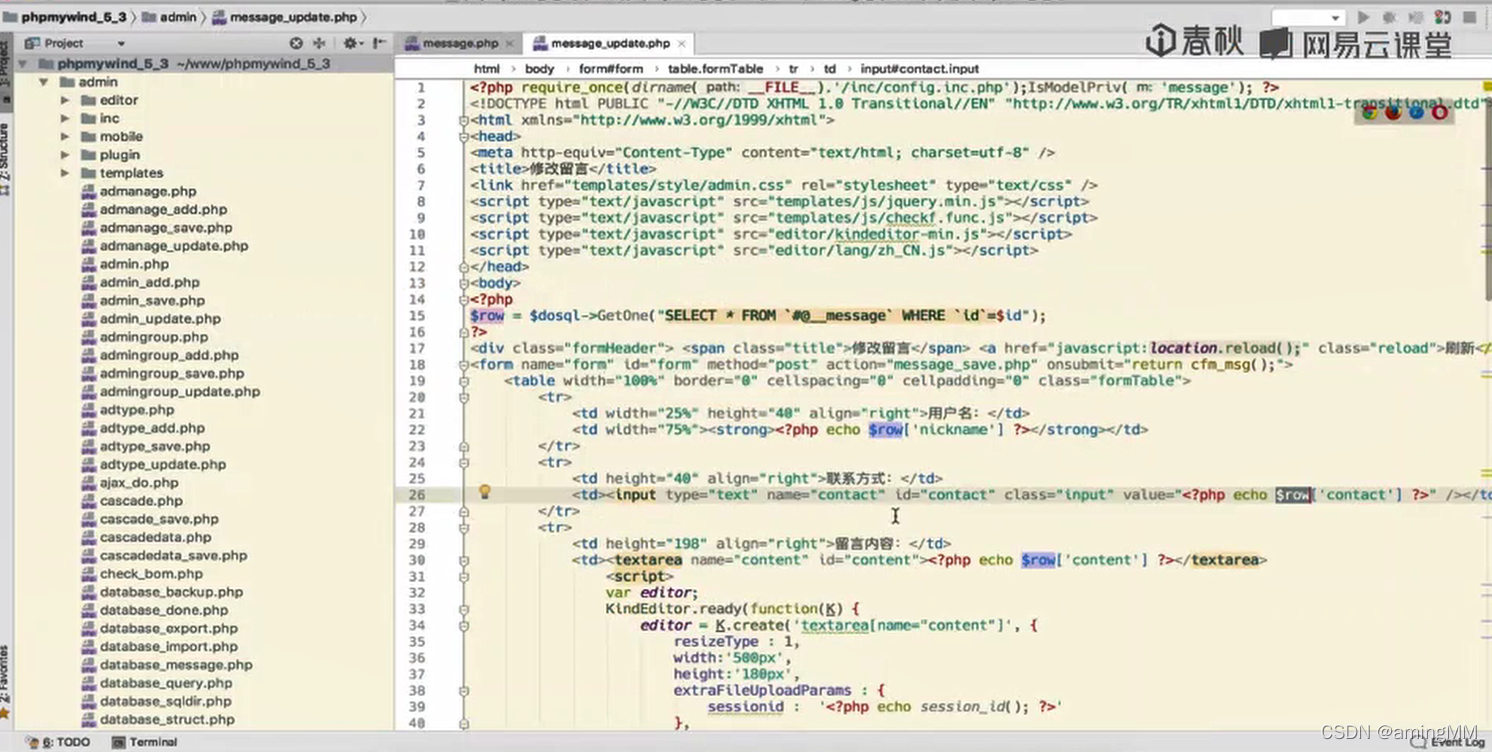The width and height of the screenshot is (1492, 752).
Task: Open the Project side tool window tab
Action: pos(5,74)
